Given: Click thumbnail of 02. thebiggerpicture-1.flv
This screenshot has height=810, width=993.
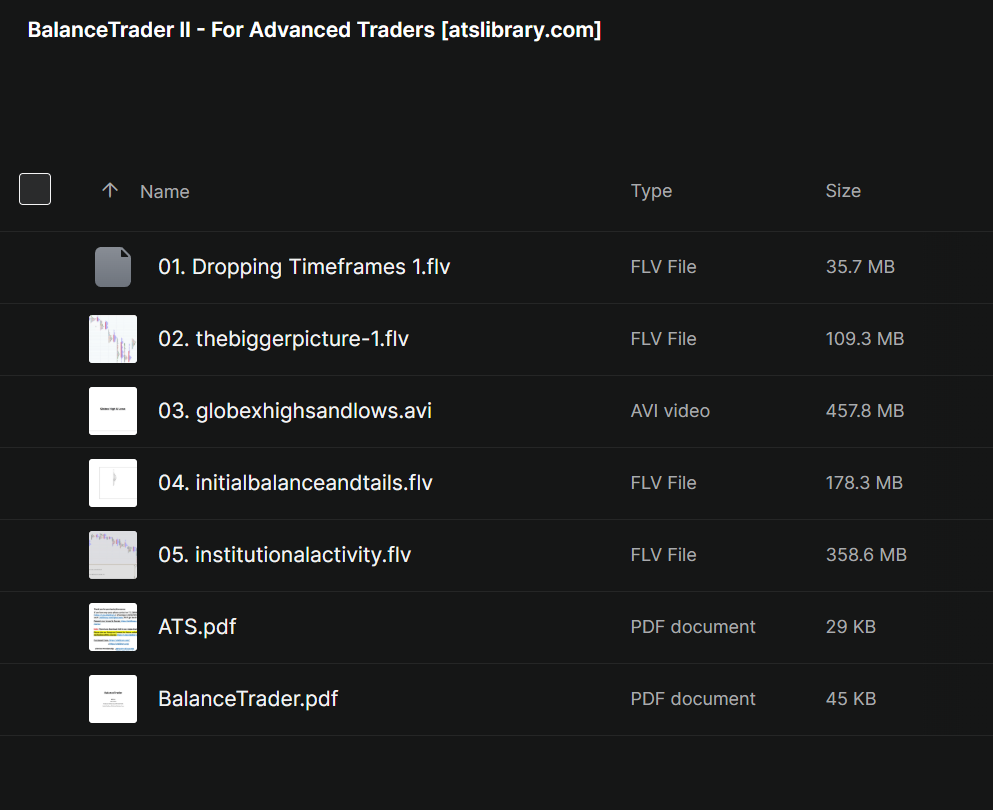Looking at the screenshot, I should 113,339.
